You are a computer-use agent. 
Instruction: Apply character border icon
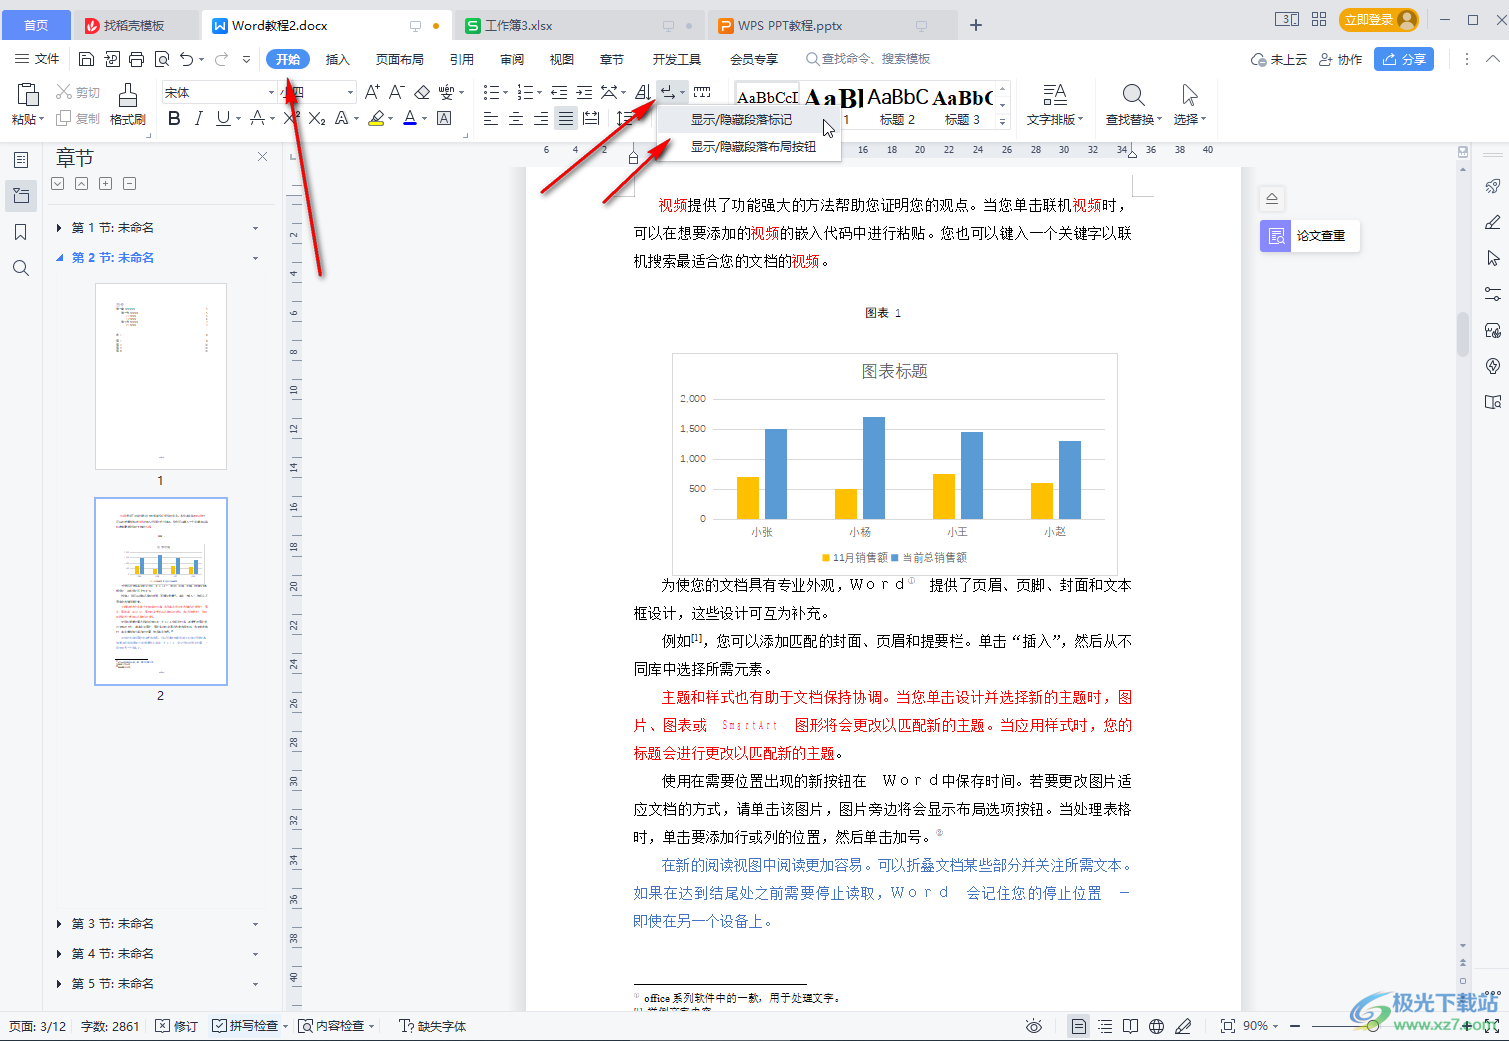(x=444, y=118)
